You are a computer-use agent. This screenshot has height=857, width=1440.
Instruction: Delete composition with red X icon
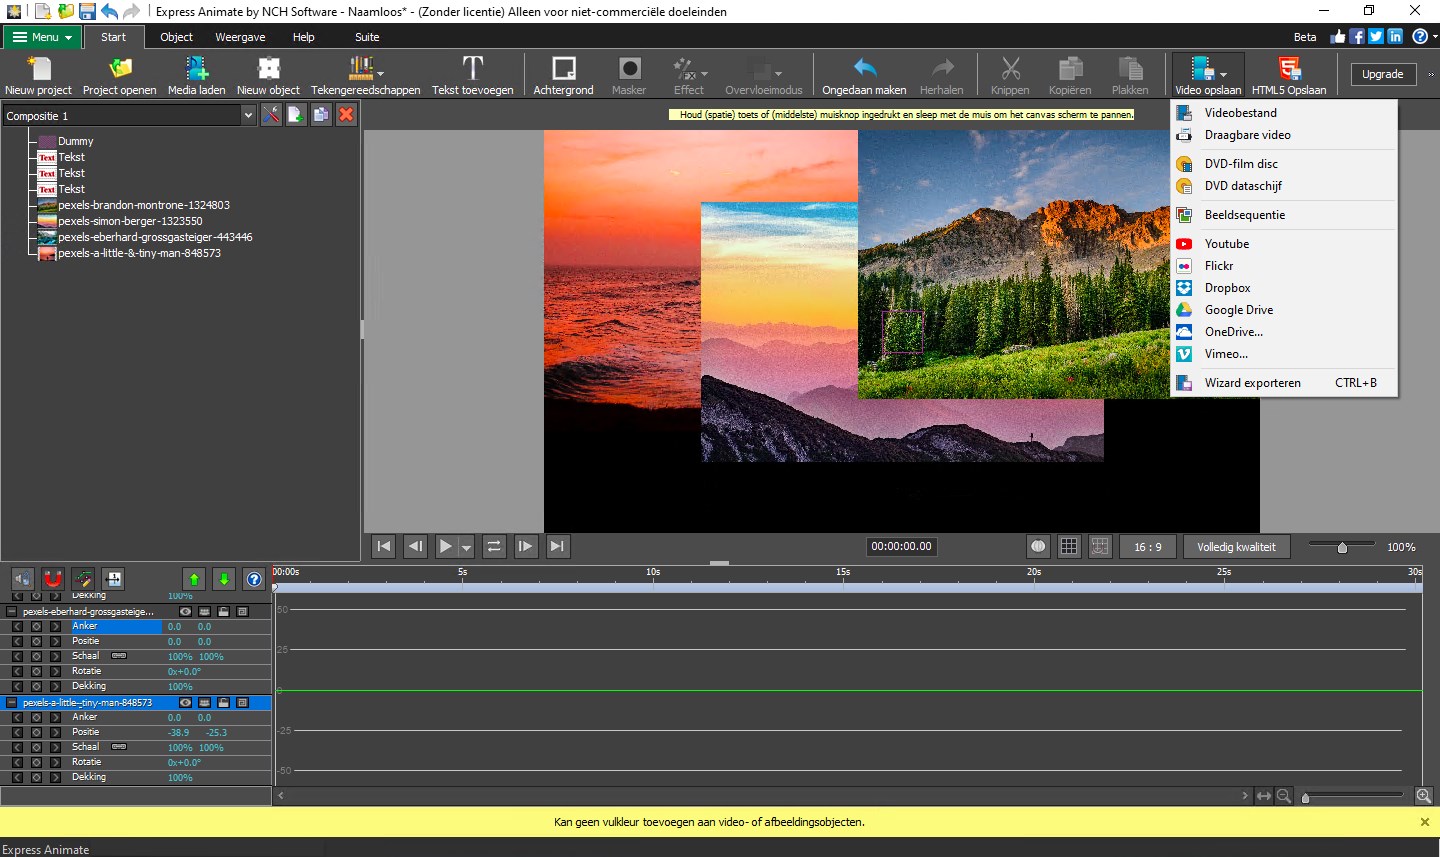coord(346,115)
